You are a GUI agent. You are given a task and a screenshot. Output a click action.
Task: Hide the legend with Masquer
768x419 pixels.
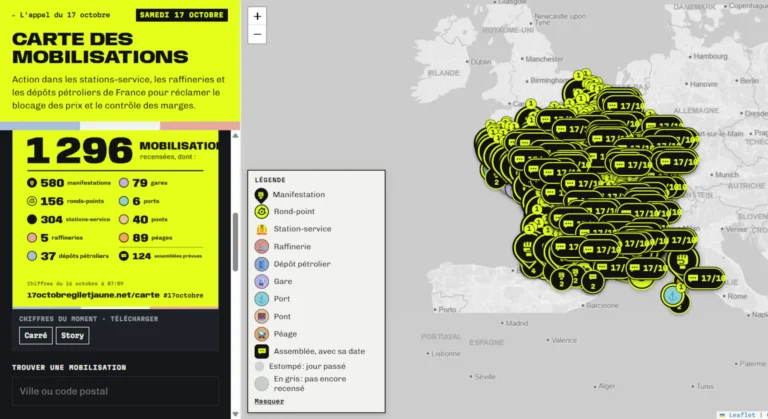[x=269, y=401]
